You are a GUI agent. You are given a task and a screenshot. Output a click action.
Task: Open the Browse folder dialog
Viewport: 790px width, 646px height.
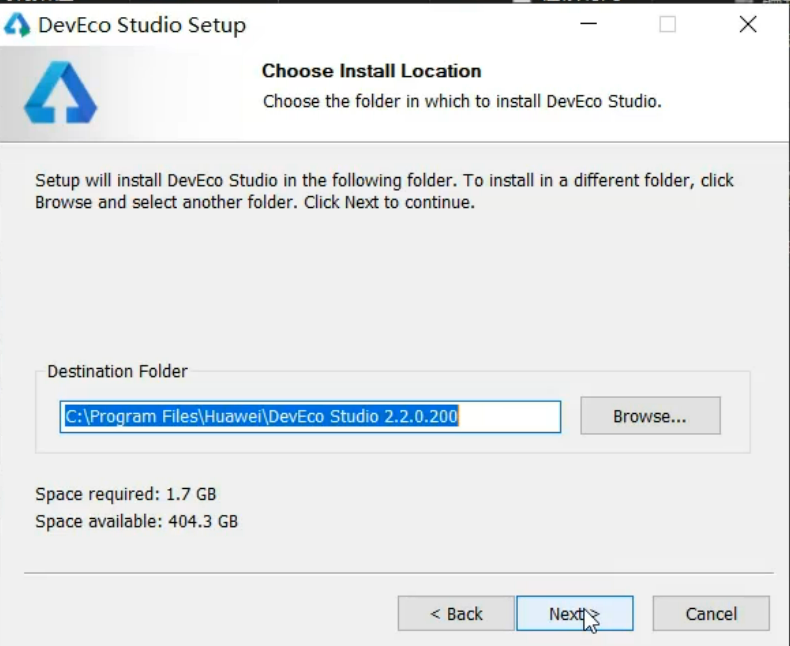pos(650,416)
